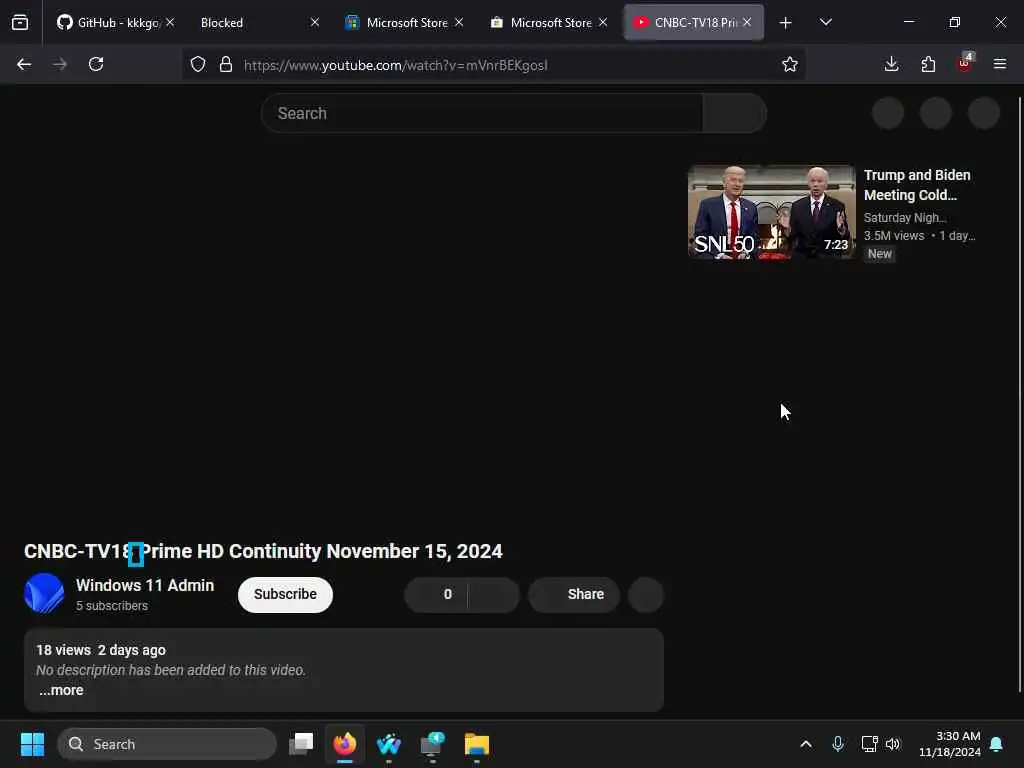Screen dimensions: 1024x768
Task: Expand the list all tabs chevron
Action: tap(825, 23)
